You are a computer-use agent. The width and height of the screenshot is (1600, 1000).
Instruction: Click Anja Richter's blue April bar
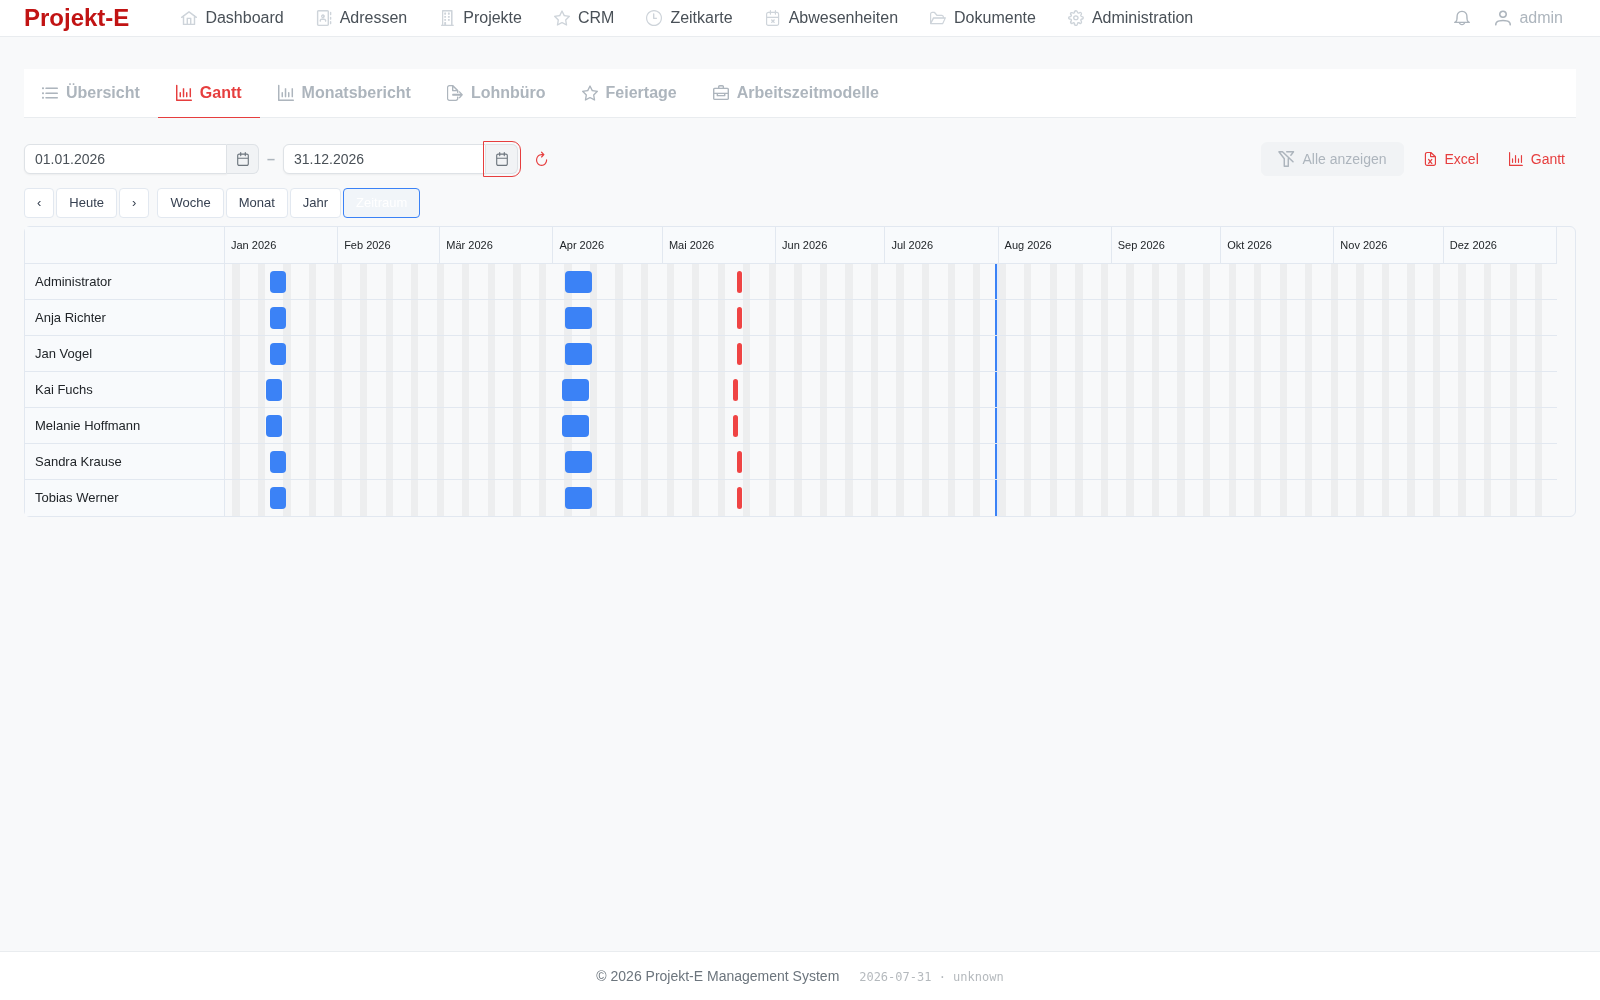578,318
